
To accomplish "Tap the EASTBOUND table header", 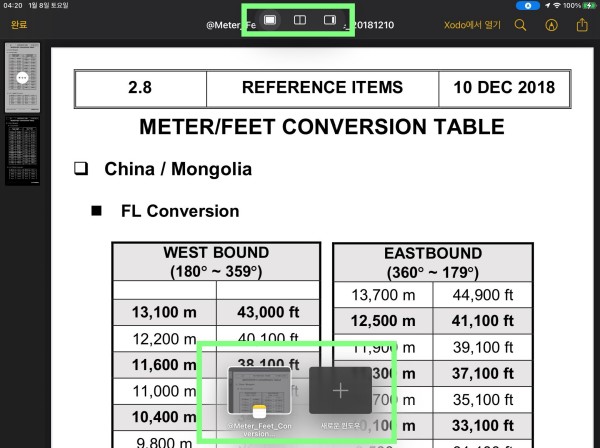I will [432, 262].
